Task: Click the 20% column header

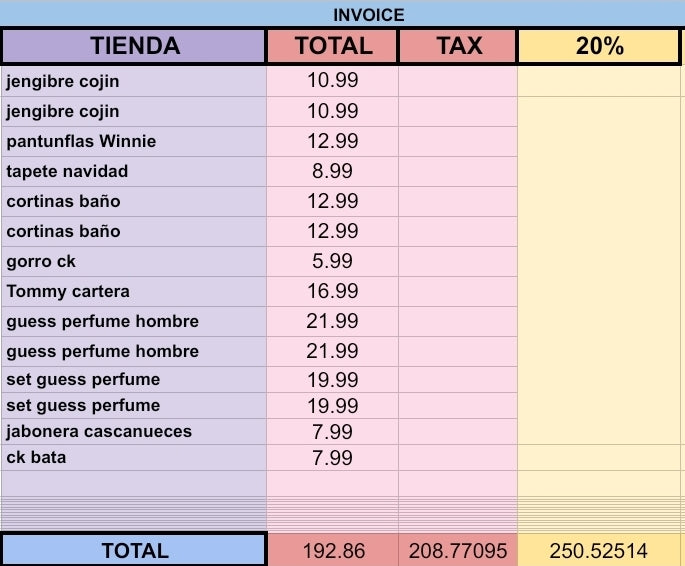Action: [600, 46]
